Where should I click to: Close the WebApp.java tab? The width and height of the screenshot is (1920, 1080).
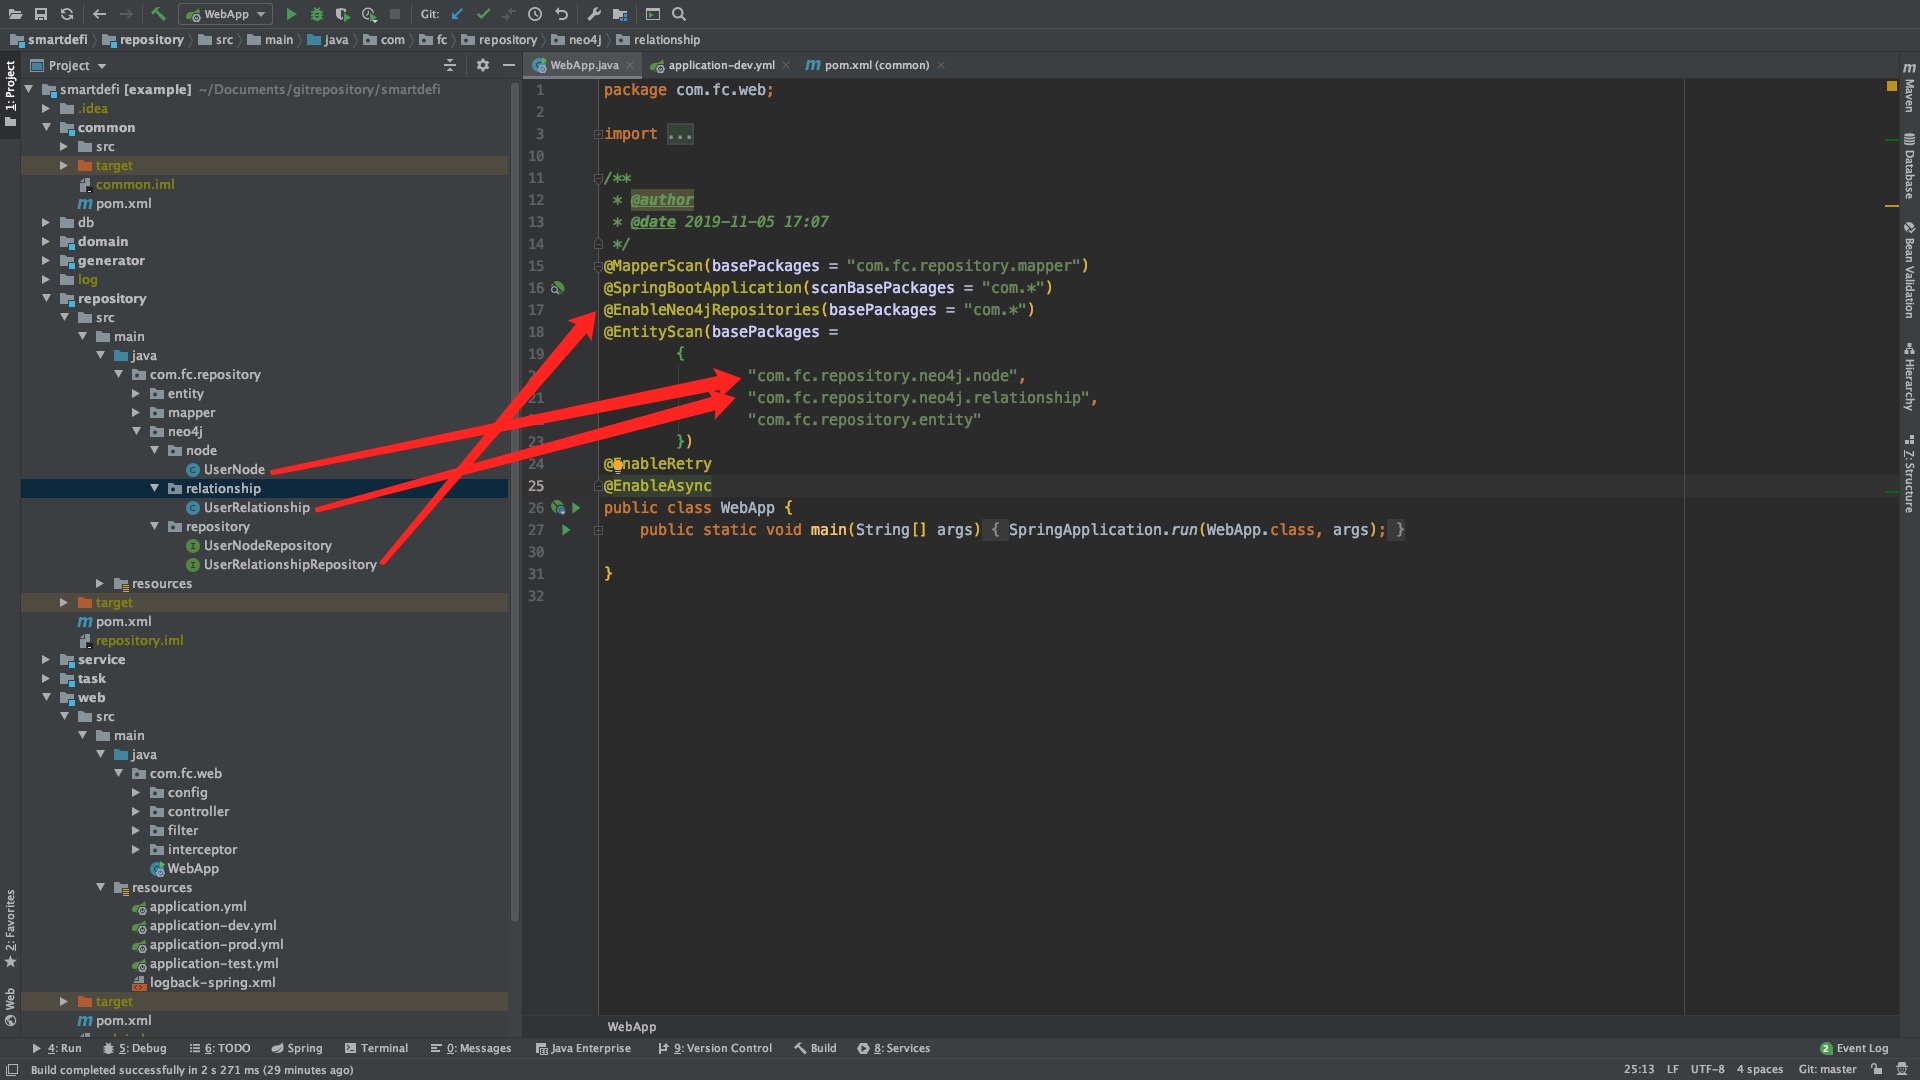point(630,65)
